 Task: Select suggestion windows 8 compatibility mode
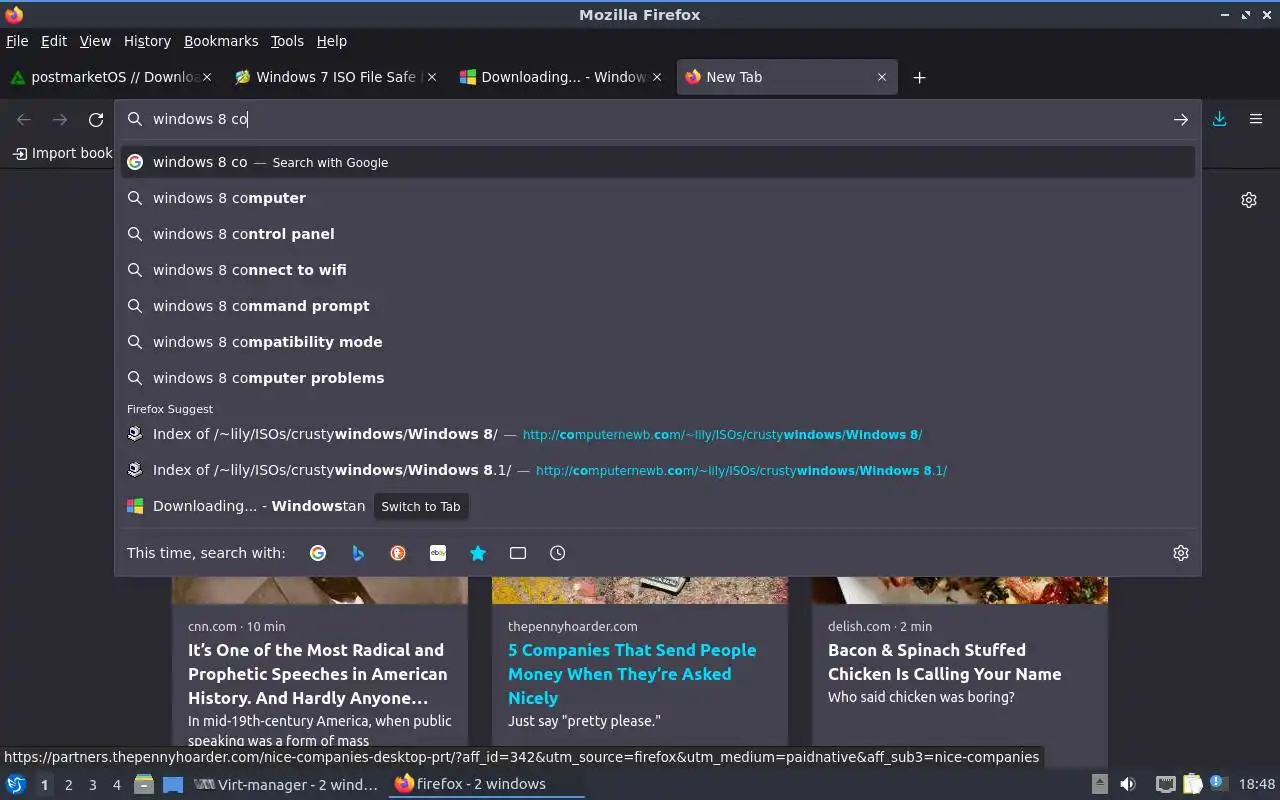click(x=658, y=342)
